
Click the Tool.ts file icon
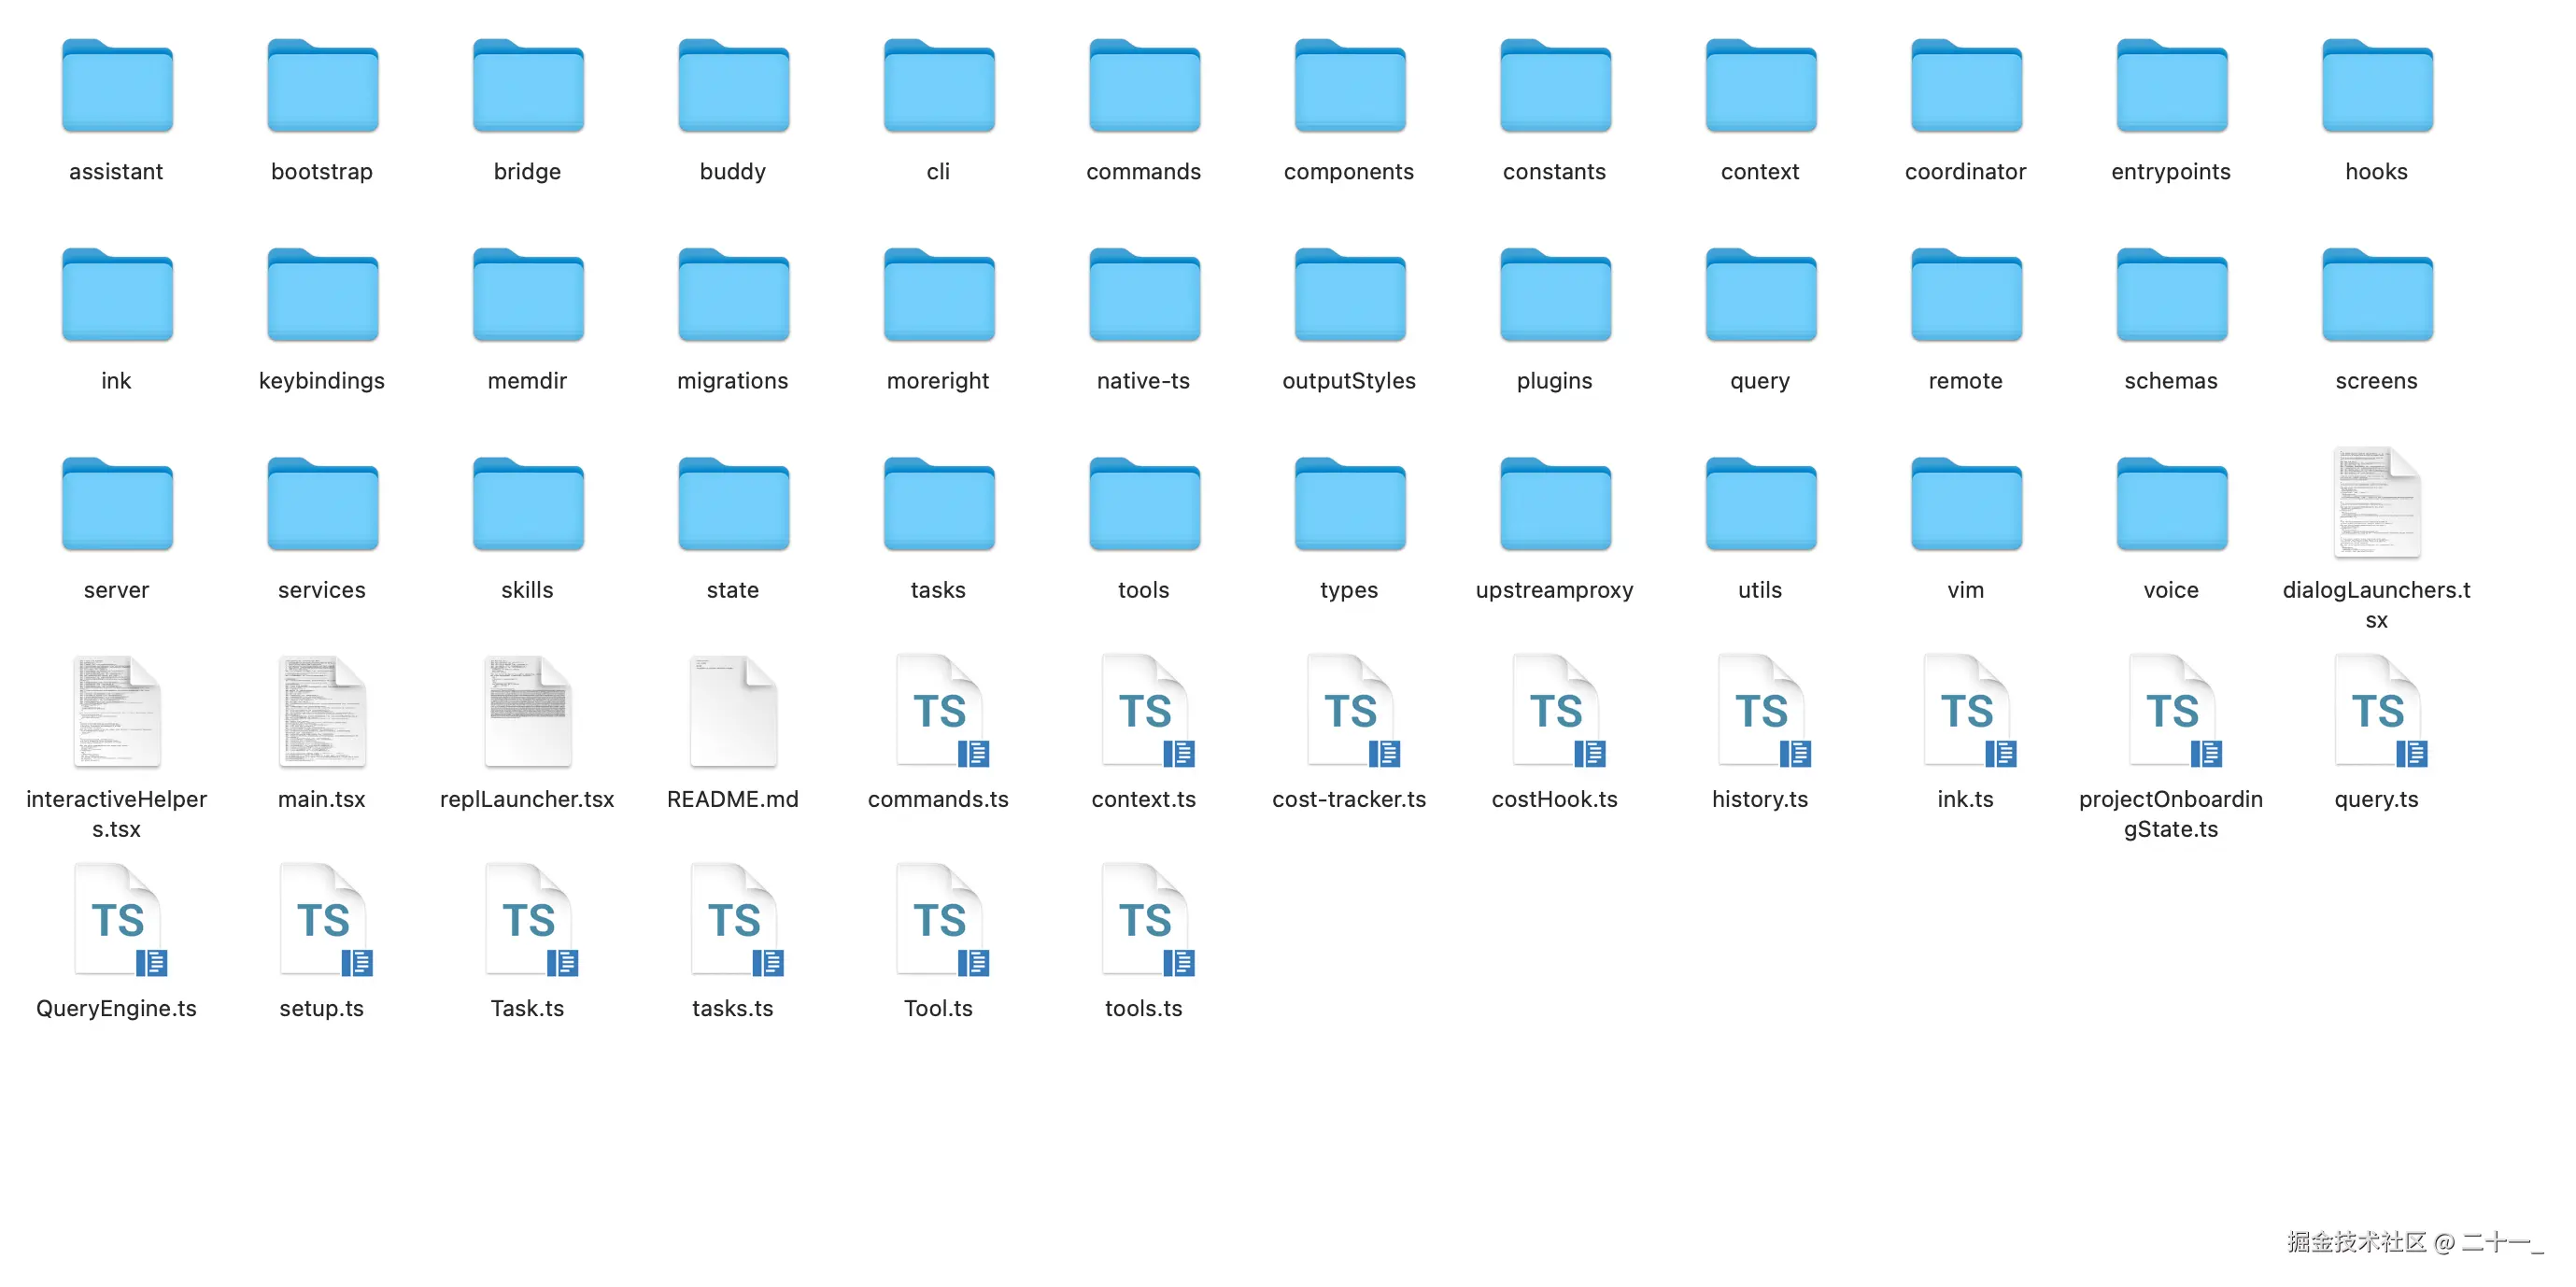click(x=939, y=921)
